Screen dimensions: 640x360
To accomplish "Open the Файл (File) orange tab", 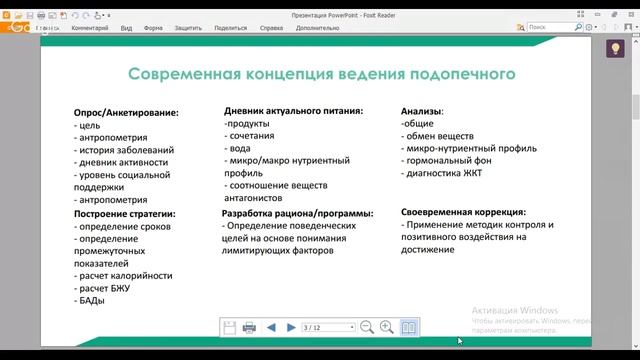I will click(x=15, y=28).
